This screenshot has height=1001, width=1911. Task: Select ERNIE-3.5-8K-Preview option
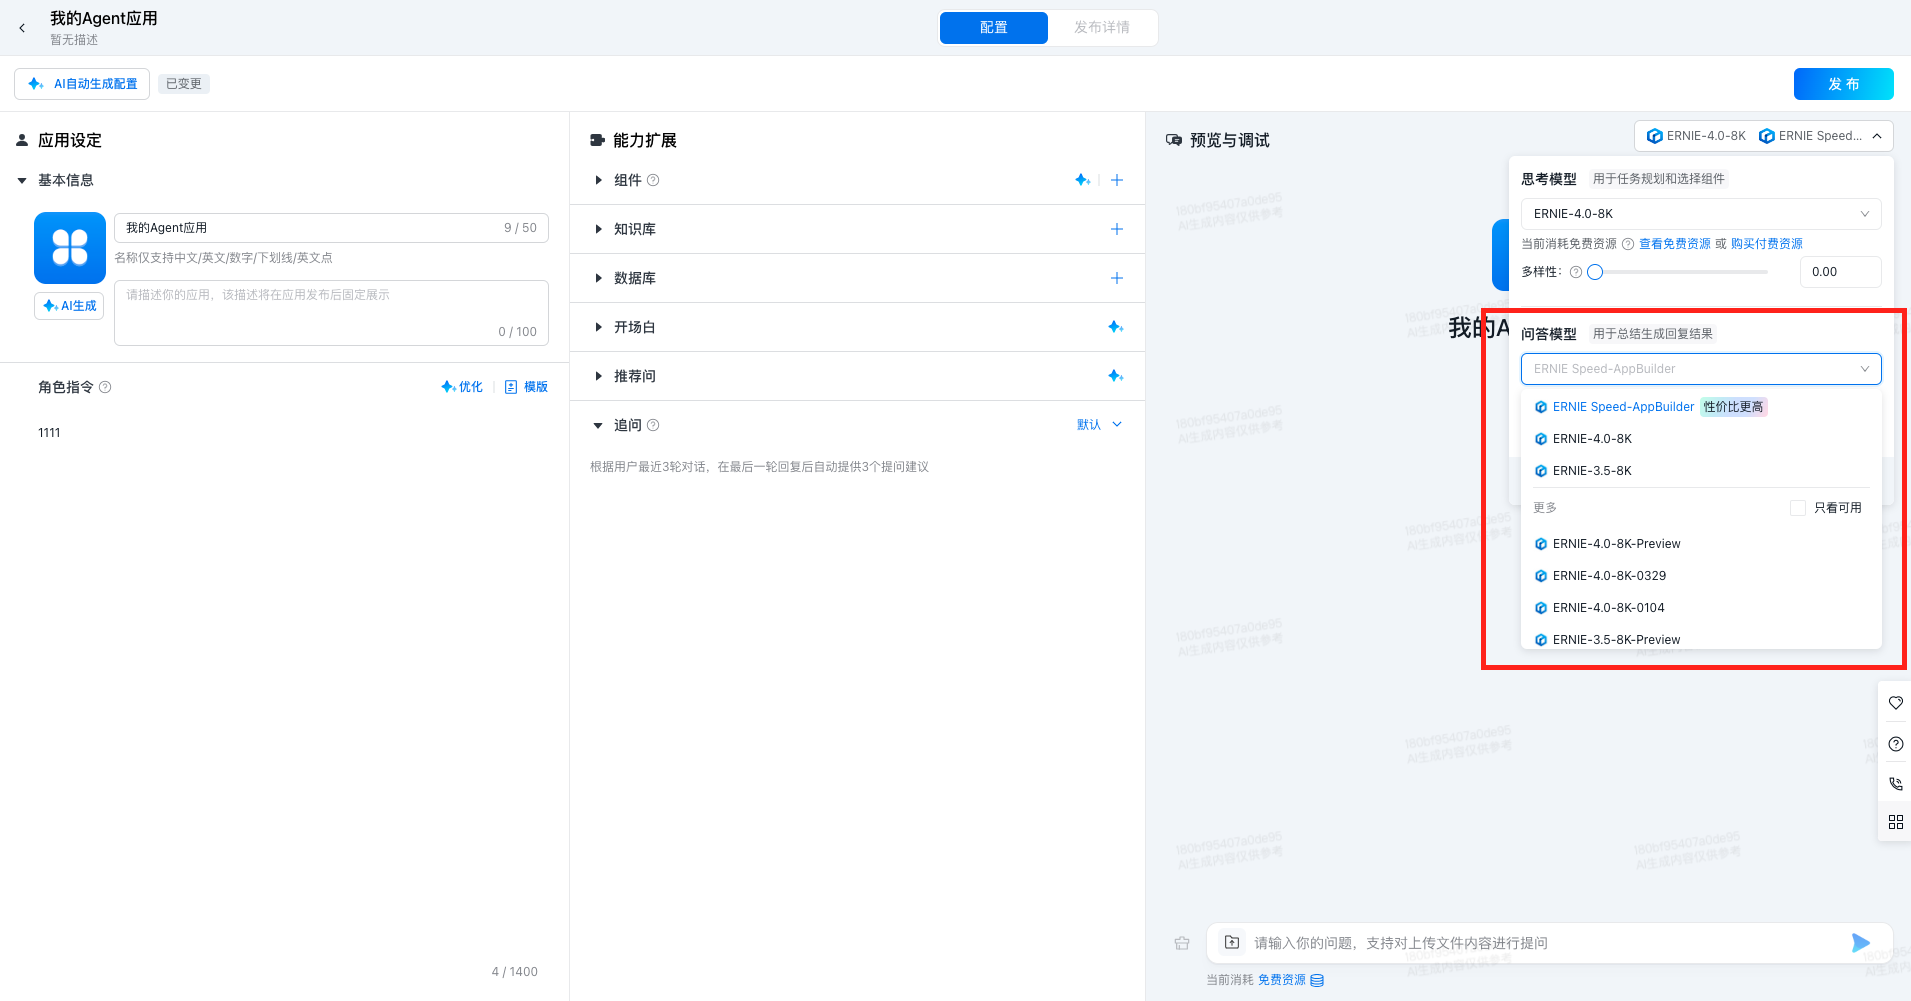coord(1701,639)
